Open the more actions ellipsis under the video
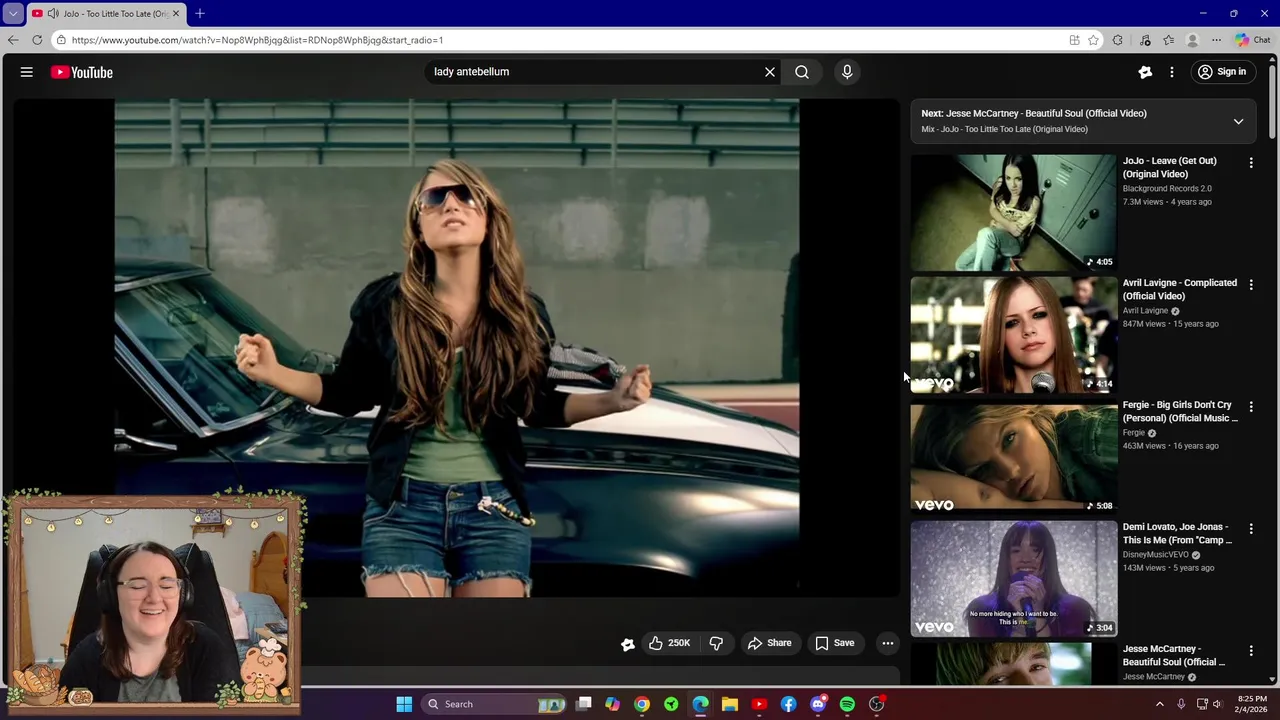This screenshot has width=1280, height=720. tap(887, 643)
